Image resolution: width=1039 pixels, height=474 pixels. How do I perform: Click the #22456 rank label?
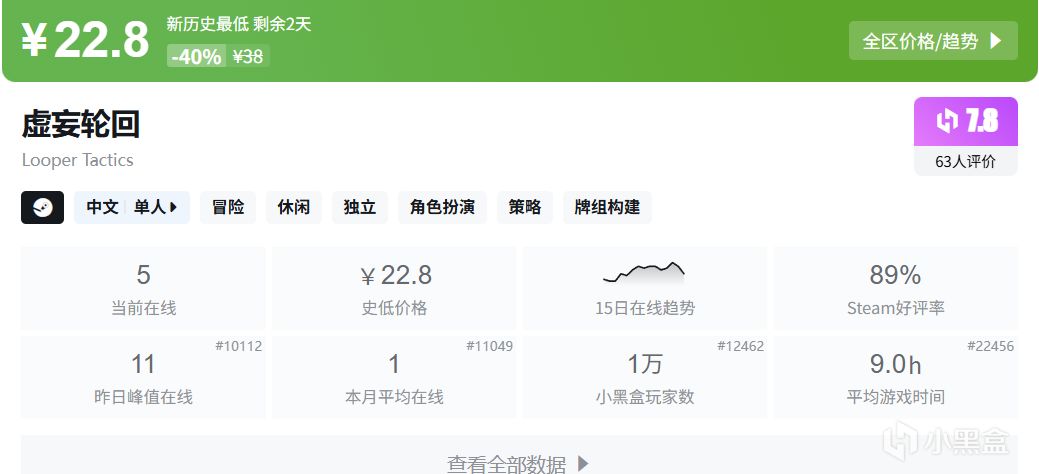coord(991,346)
